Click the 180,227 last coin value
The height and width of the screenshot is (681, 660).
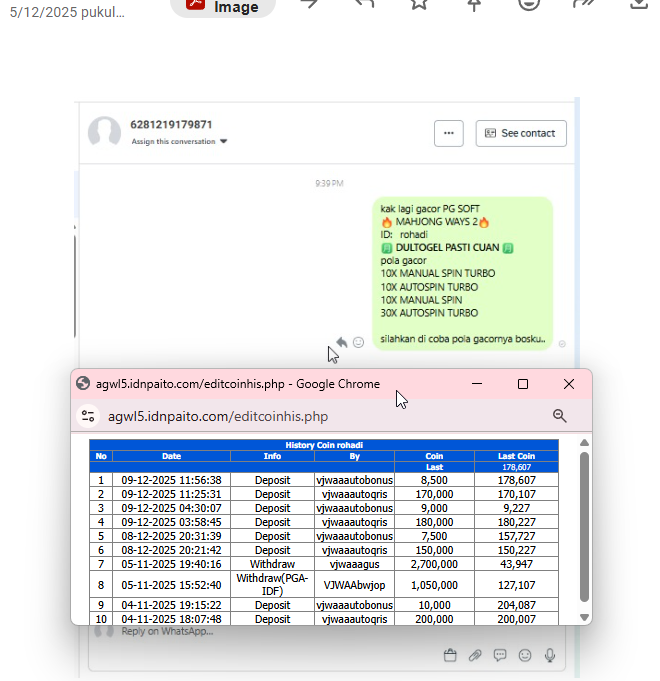click(516, 522)
